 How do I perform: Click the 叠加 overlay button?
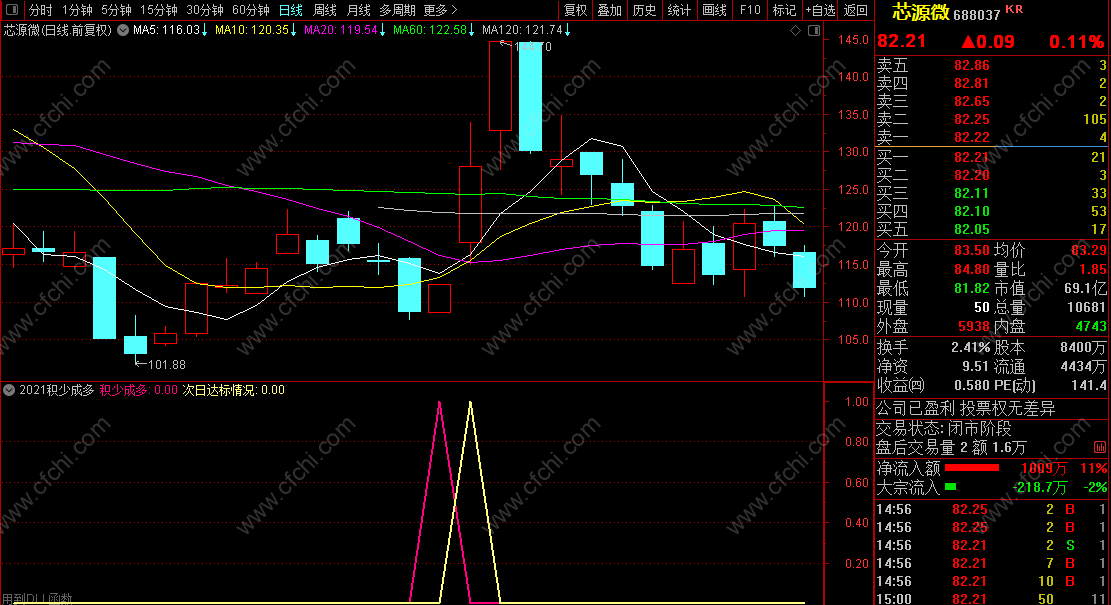609,10
